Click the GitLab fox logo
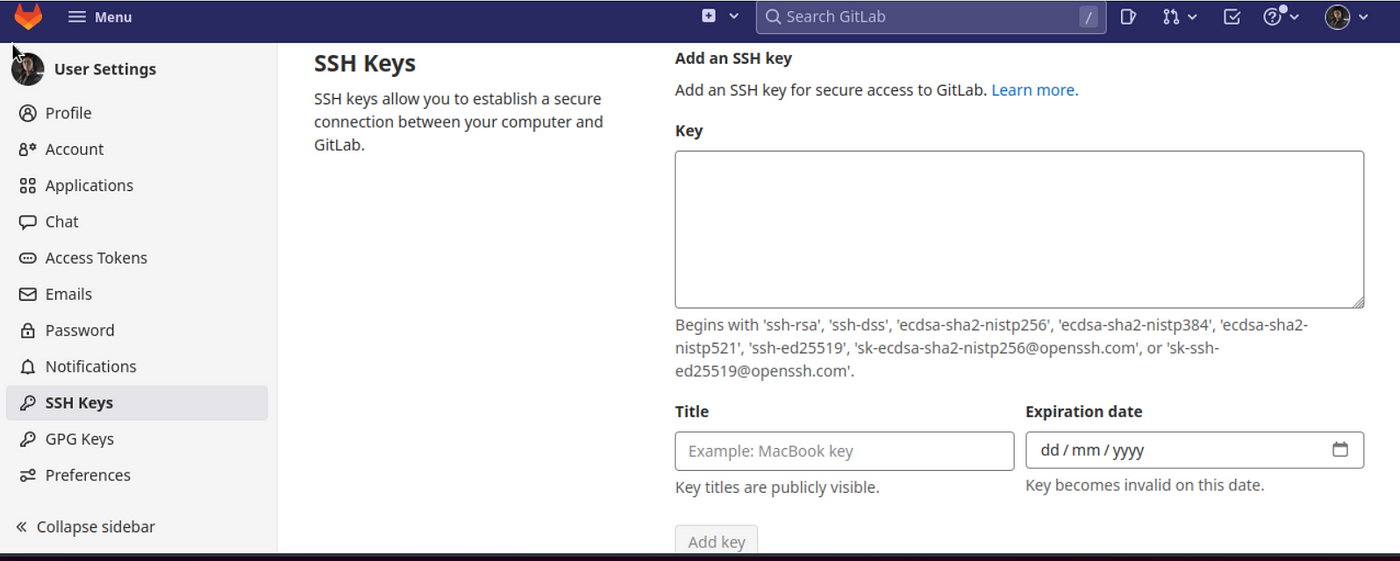 tap(28, 16)
